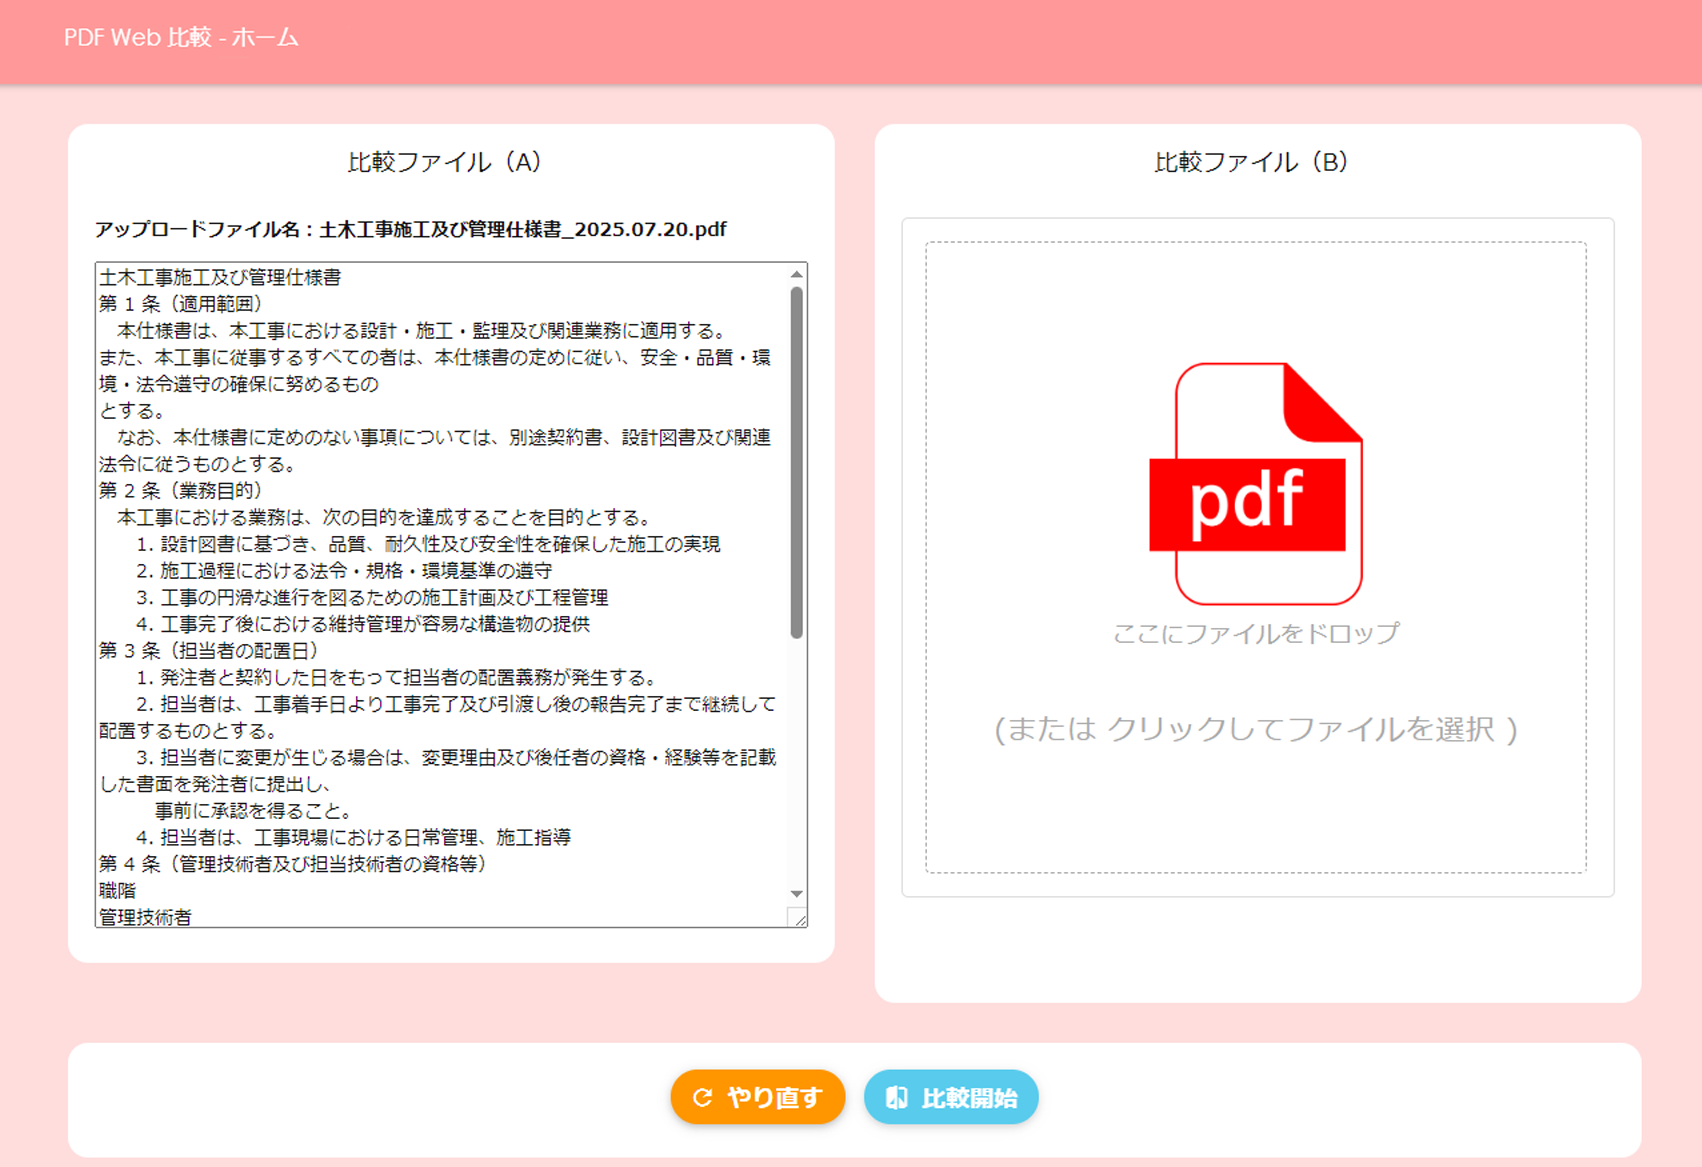Click the ここにファイルをドロップ text
Viewport: 1702px width, 1167px height.
click(x=1256, y=633)
